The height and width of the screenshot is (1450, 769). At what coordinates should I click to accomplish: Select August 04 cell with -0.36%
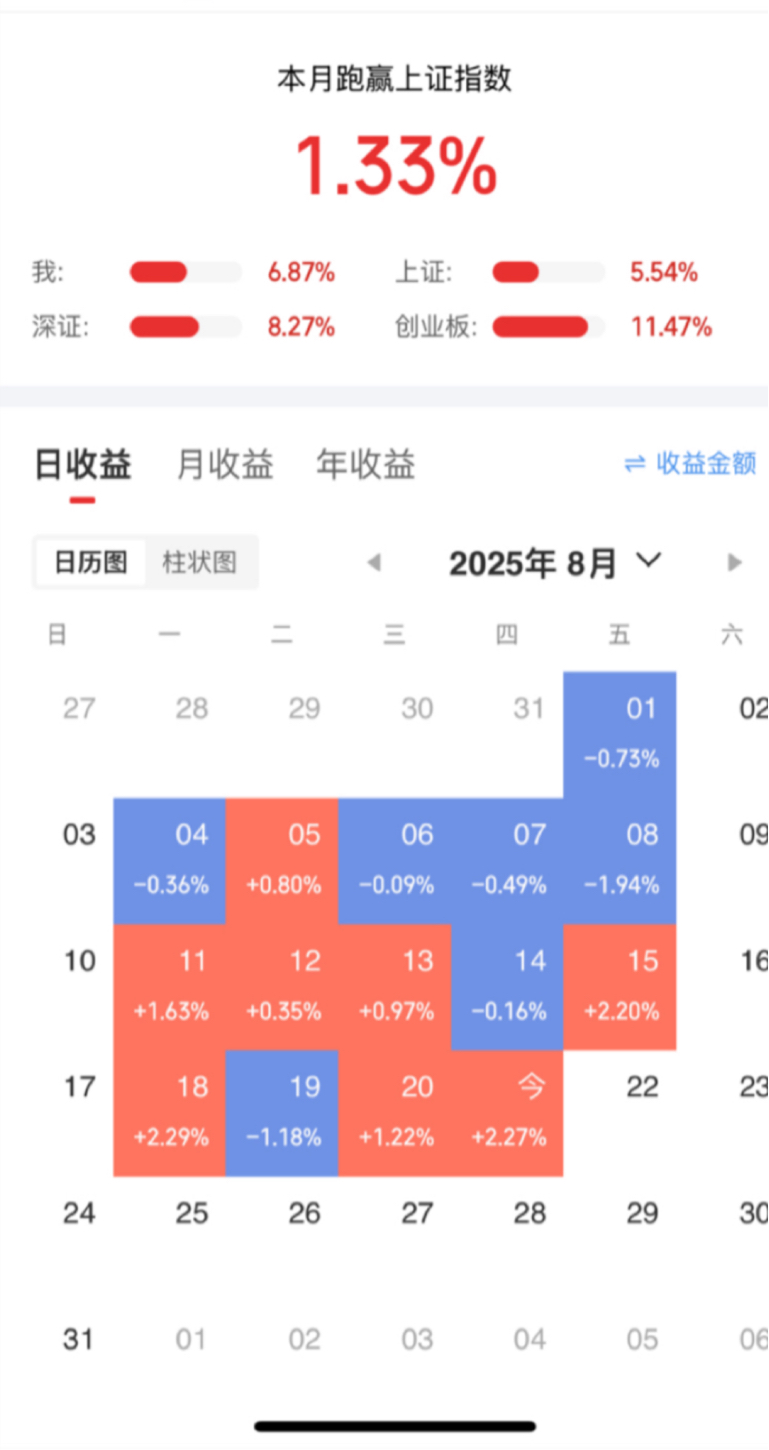(x=170, y=861)
